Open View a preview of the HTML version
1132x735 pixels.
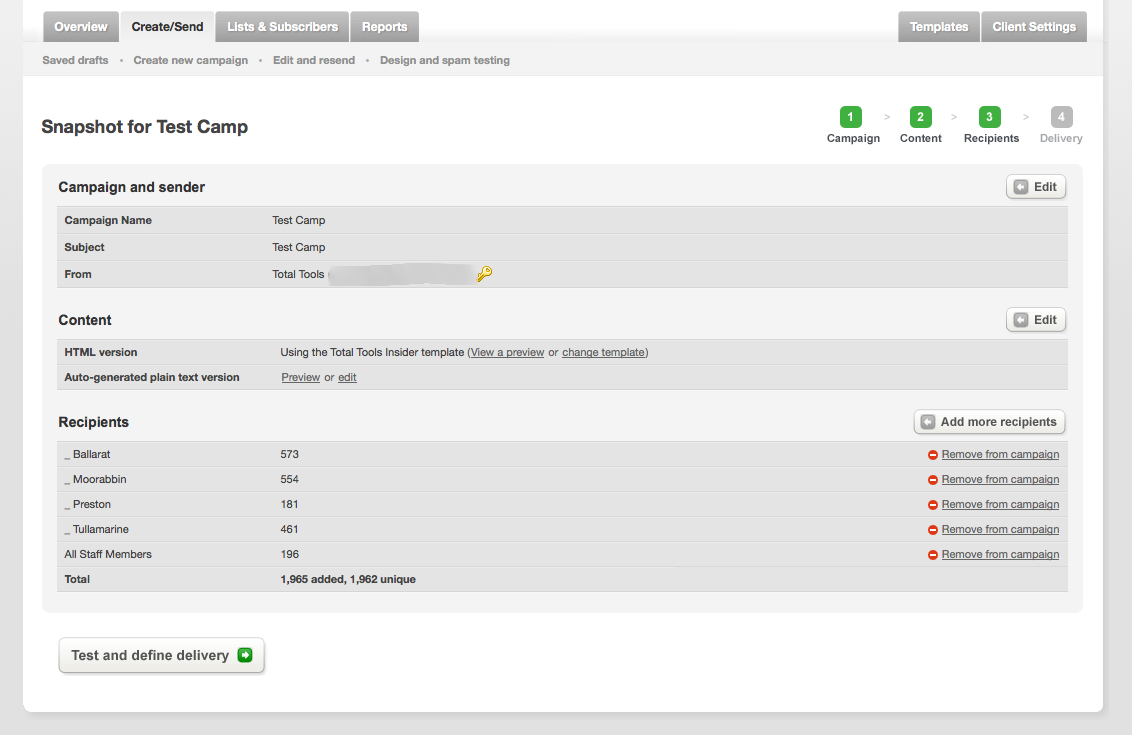(506, 352)
